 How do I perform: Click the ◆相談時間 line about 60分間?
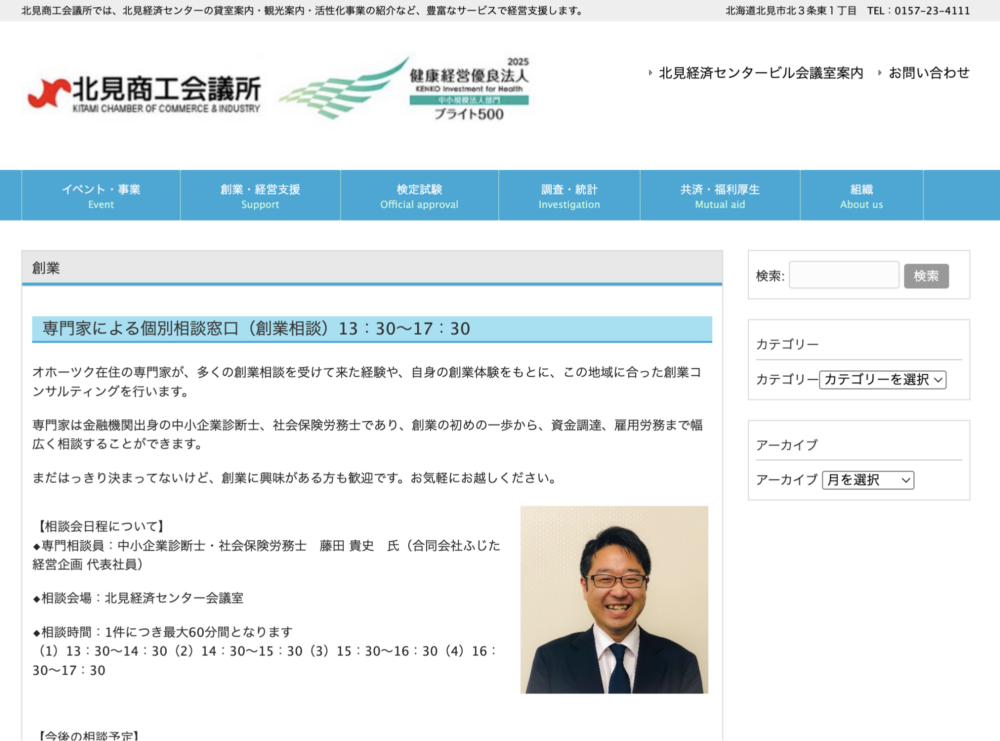point(163,632)
